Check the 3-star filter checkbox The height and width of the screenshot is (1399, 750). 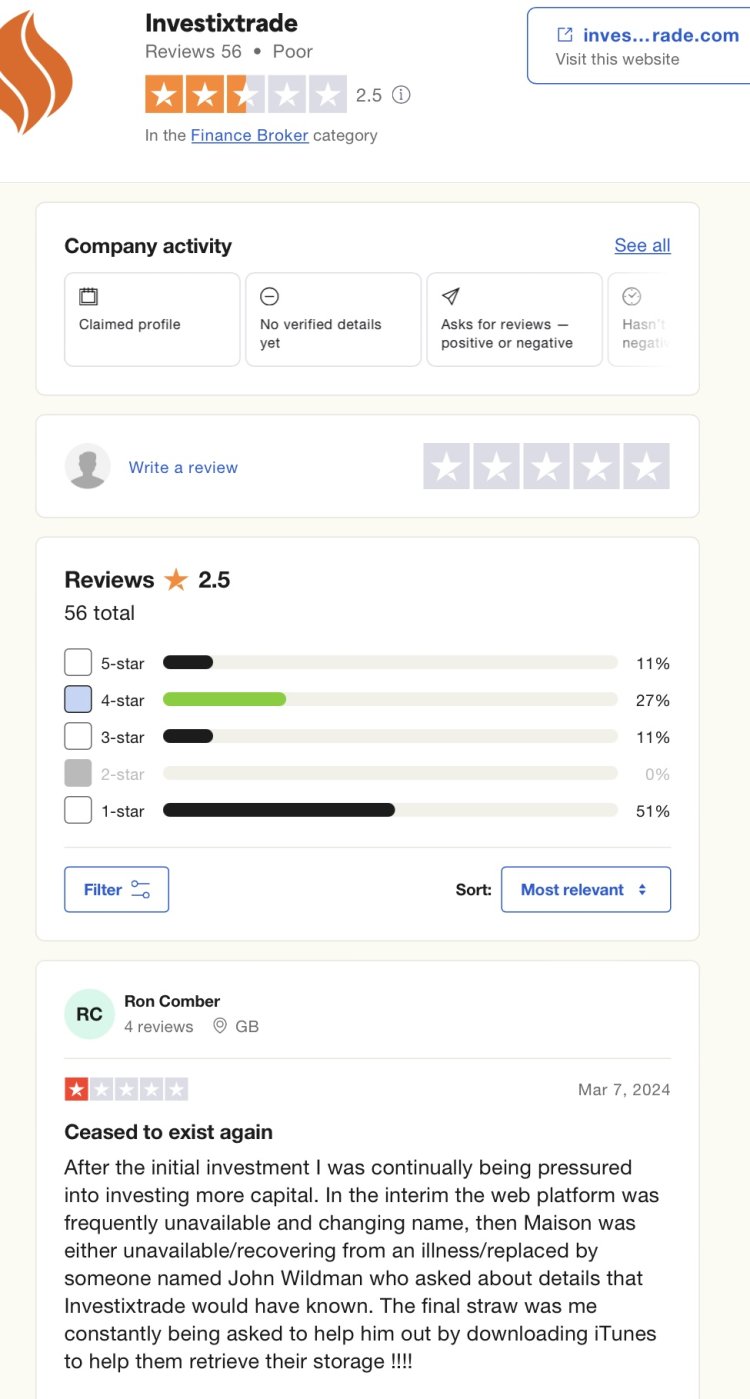pyautogui.click(x=78, y=736)
